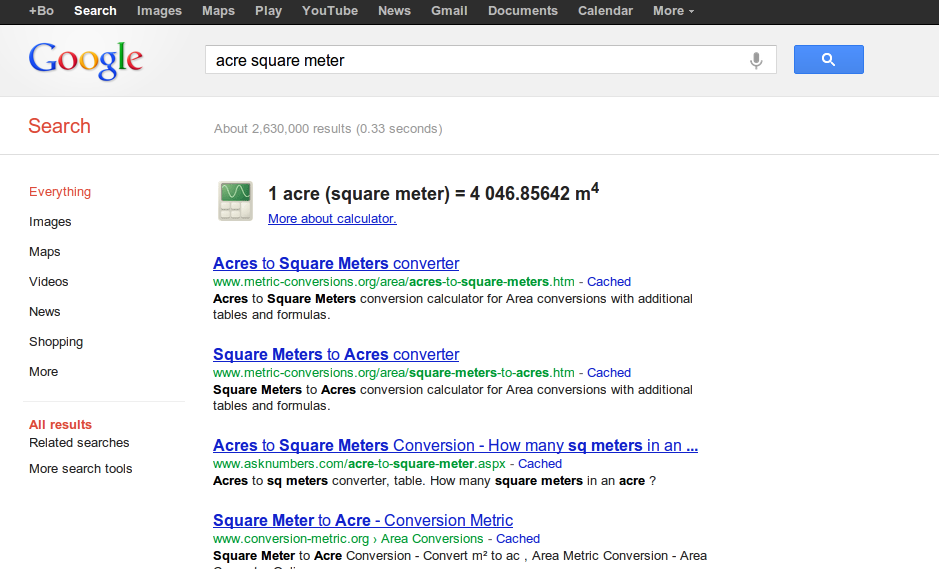Click the calculator answer '1 acre (square meter) = 4 046.85642 m4'
939x569 pixels.
(x=434, y=193)
